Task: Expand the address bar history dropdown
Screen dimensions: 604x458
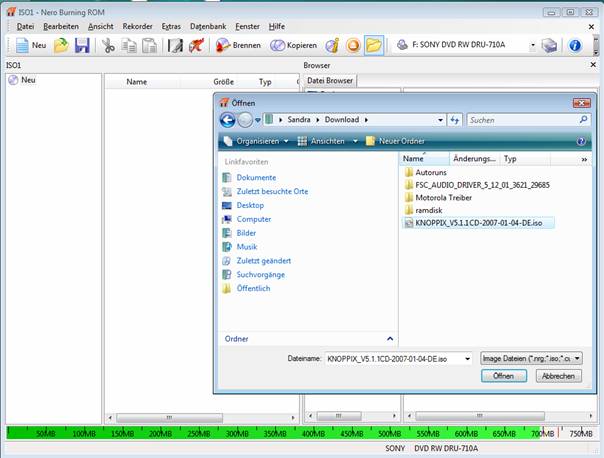Action: [440, 120]
